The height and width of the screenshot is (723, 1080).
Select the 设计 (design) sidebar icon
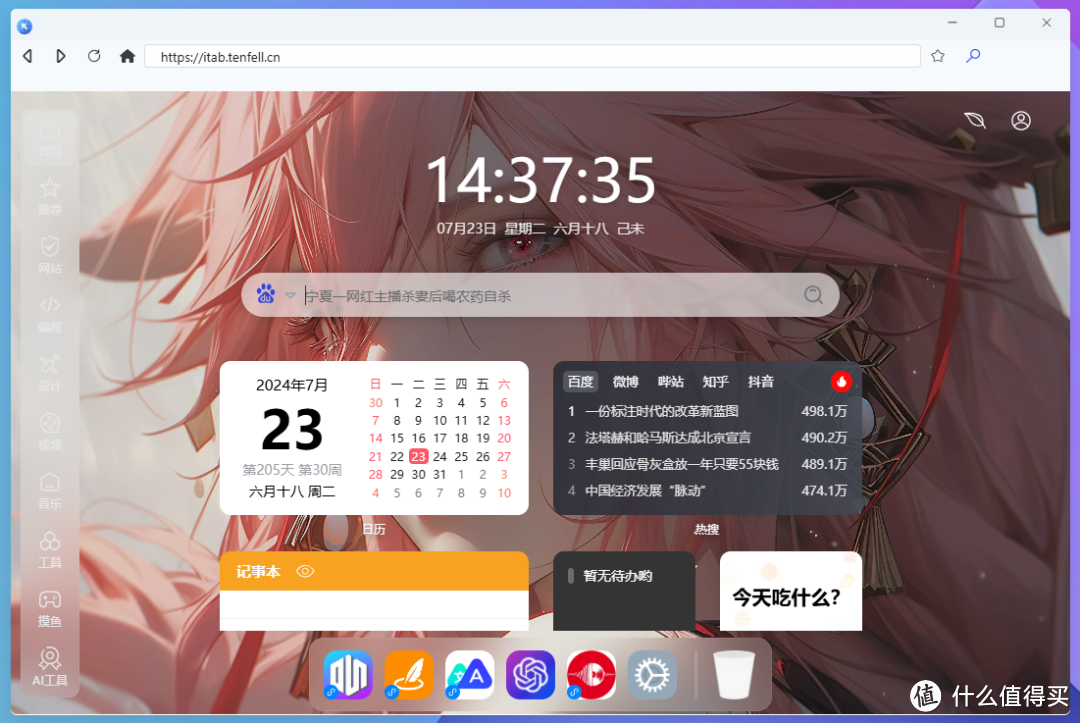point(50,371)
